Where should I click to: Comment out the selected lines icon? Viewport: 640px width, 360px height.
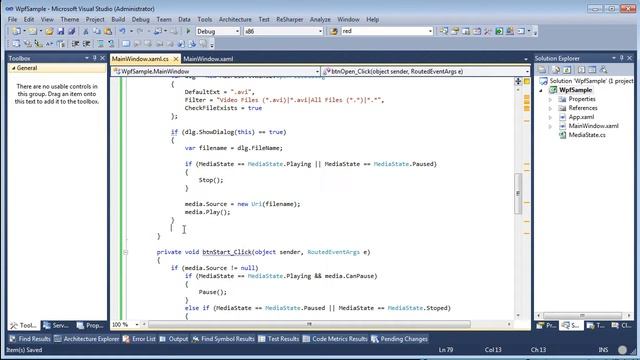coord(100,44)
